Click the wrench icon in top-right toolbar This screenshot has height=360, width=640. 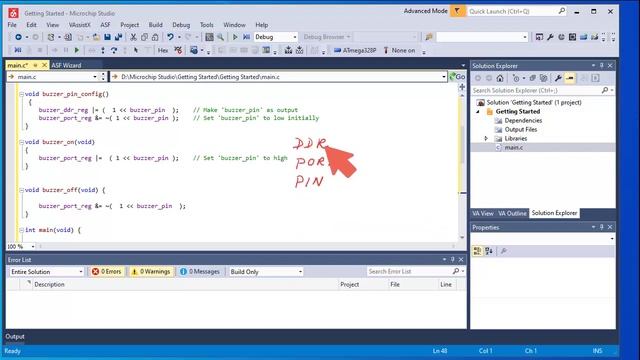point(550,37)
